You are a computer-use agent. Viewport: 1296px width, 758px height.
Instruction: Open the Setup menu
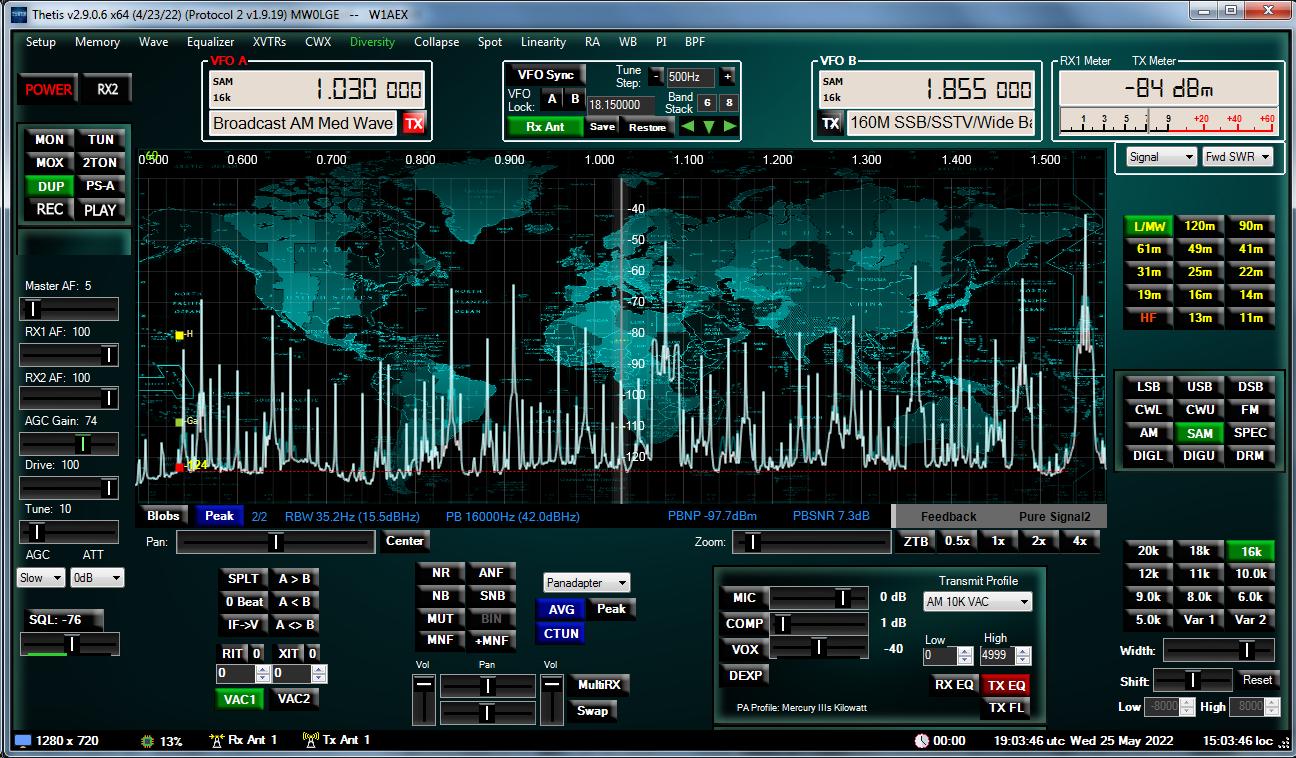coord(41,42)
